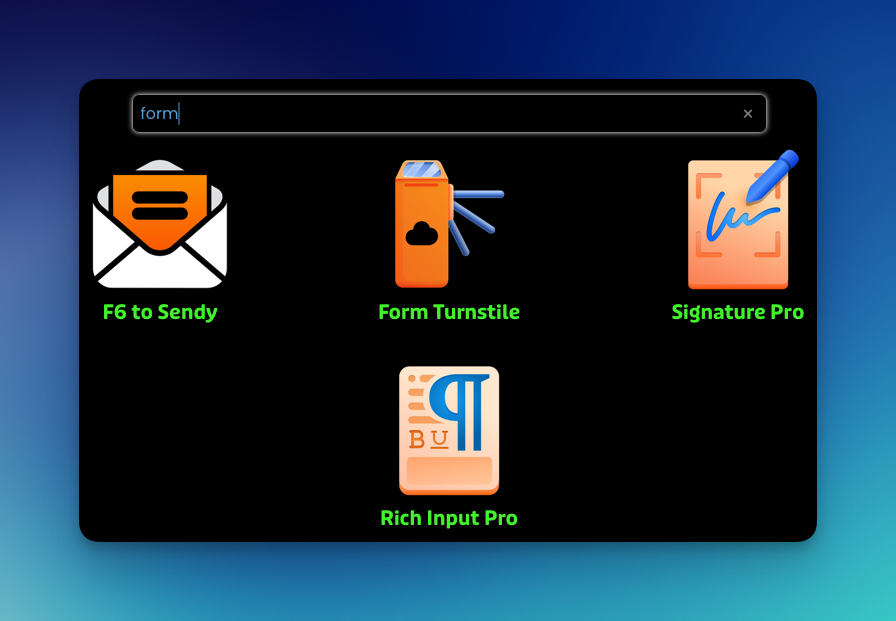Click the "Rich Input Pro" title

(448, 518)
